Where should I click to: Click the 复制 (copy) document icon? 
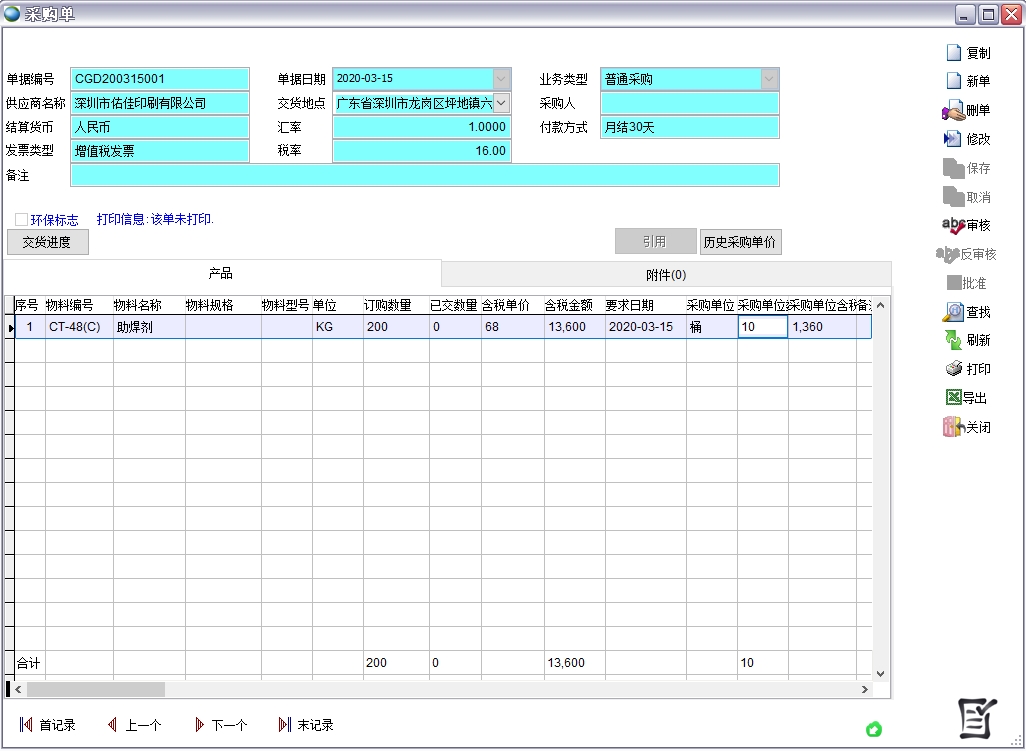[954, 53]
